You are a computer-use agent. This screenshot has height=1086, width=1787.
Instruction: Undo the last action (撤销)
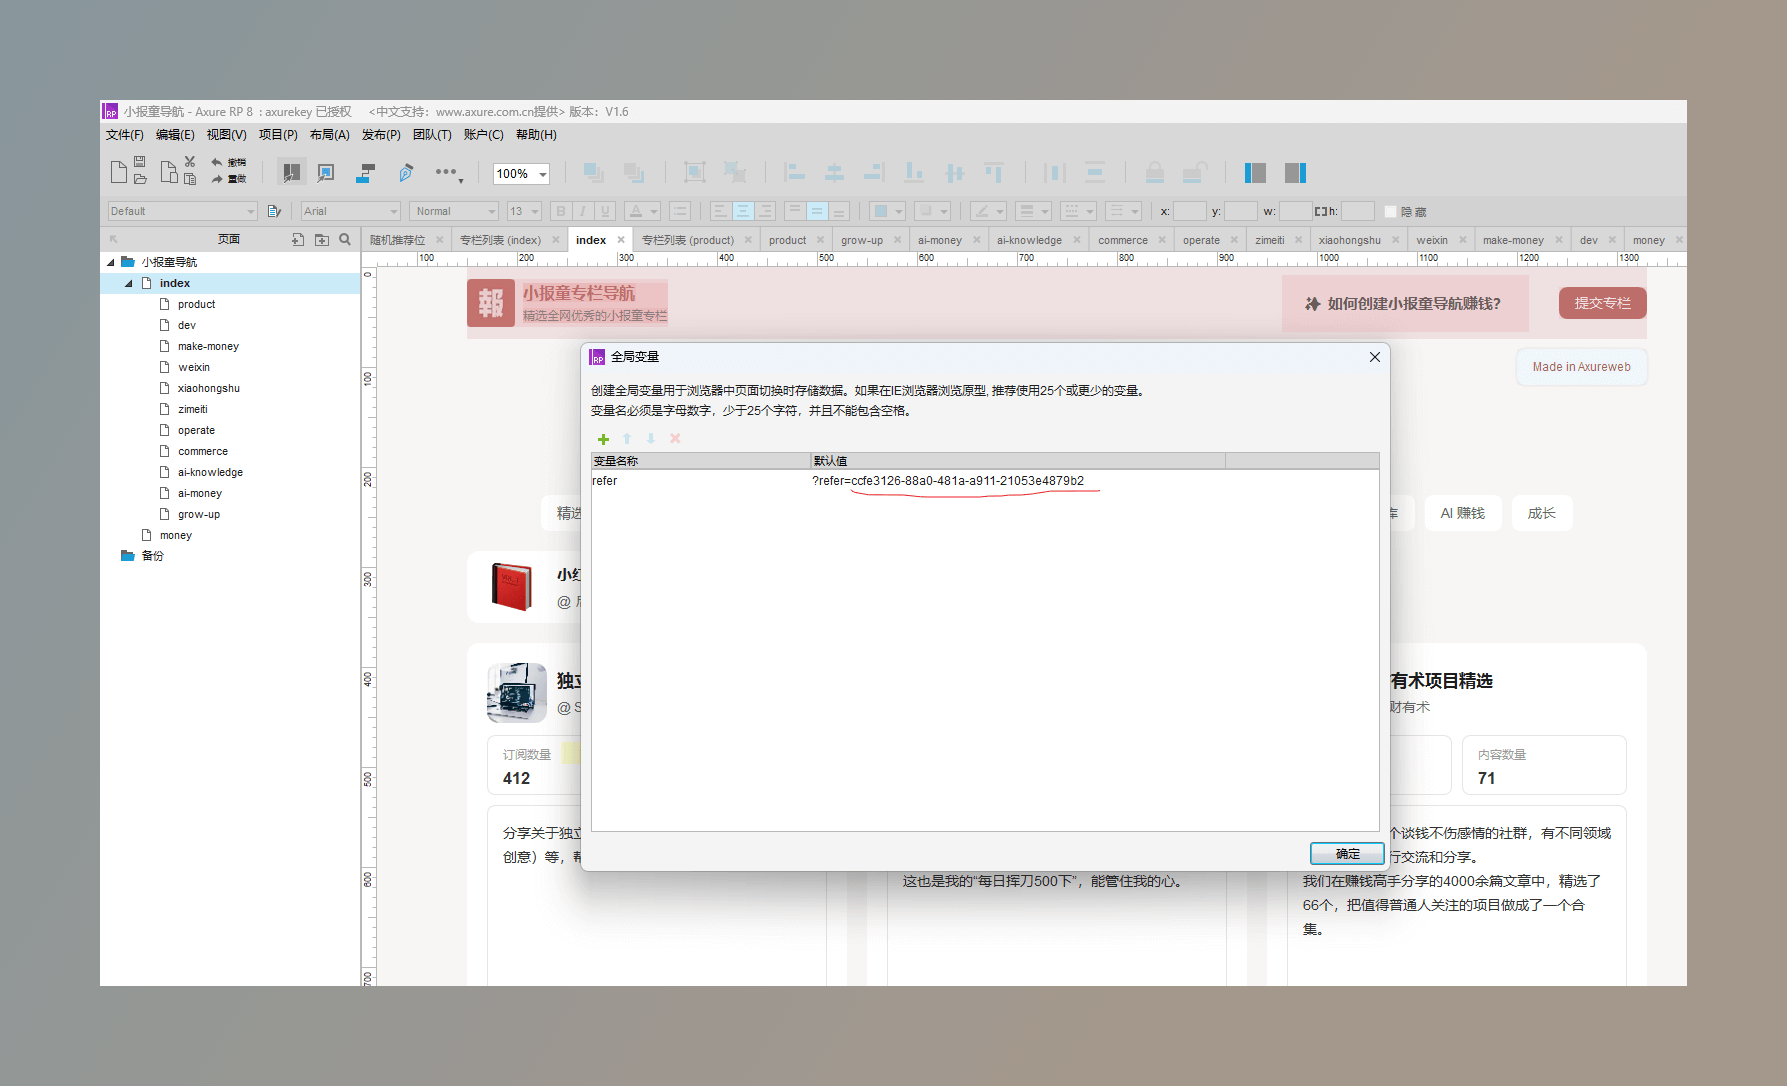[x=228, y=162]
